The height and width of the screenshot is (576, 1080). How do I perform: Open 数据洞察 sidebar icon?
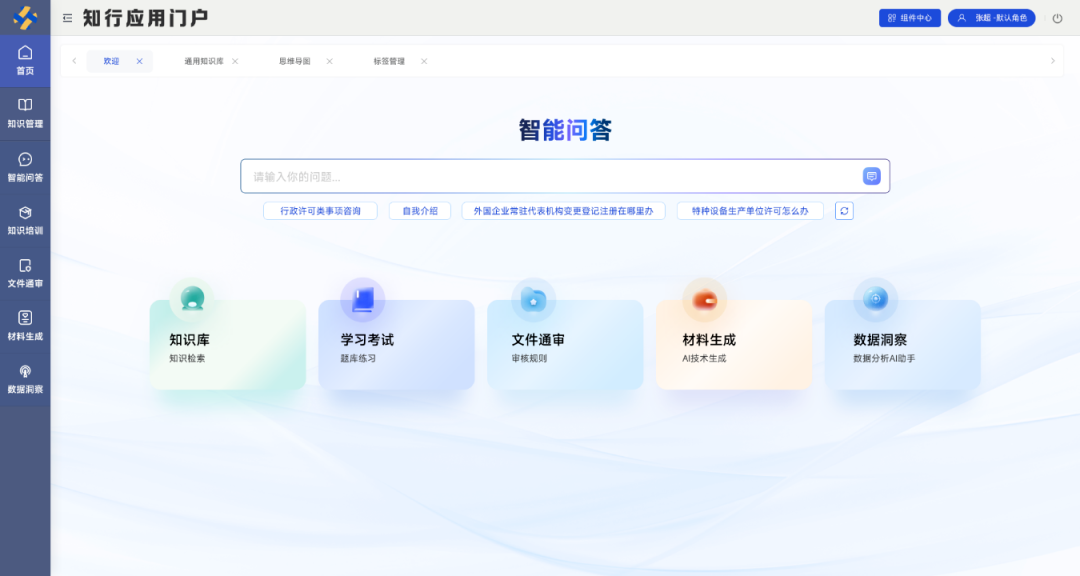(25, 378)
